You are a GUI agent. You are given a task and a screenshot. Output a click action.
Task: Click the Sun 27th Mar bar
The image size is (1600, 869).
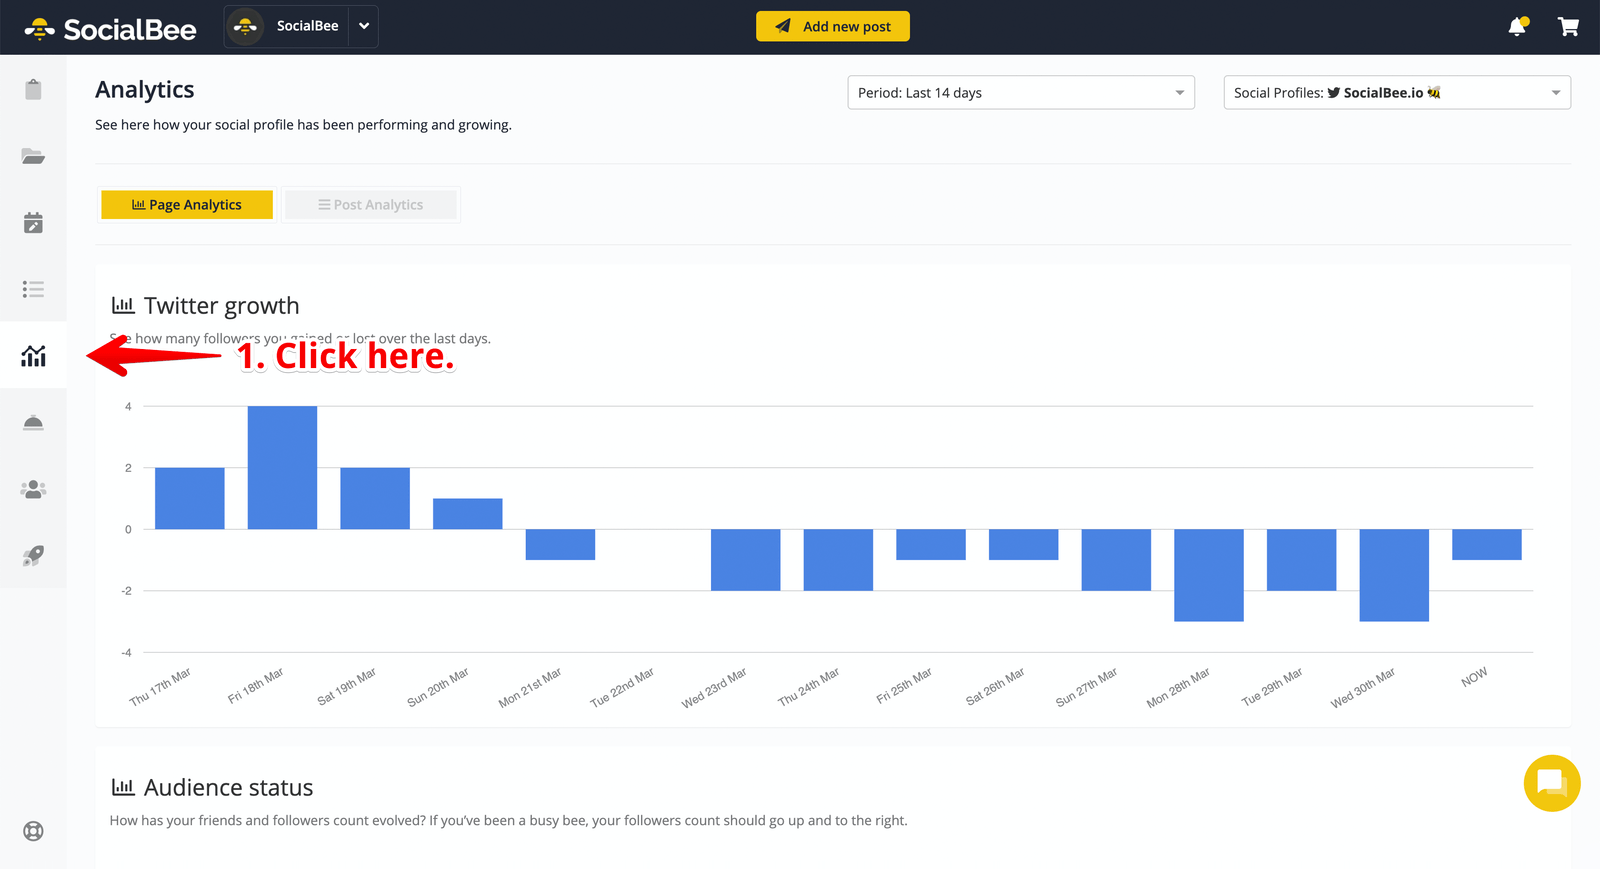[1116, 560]
